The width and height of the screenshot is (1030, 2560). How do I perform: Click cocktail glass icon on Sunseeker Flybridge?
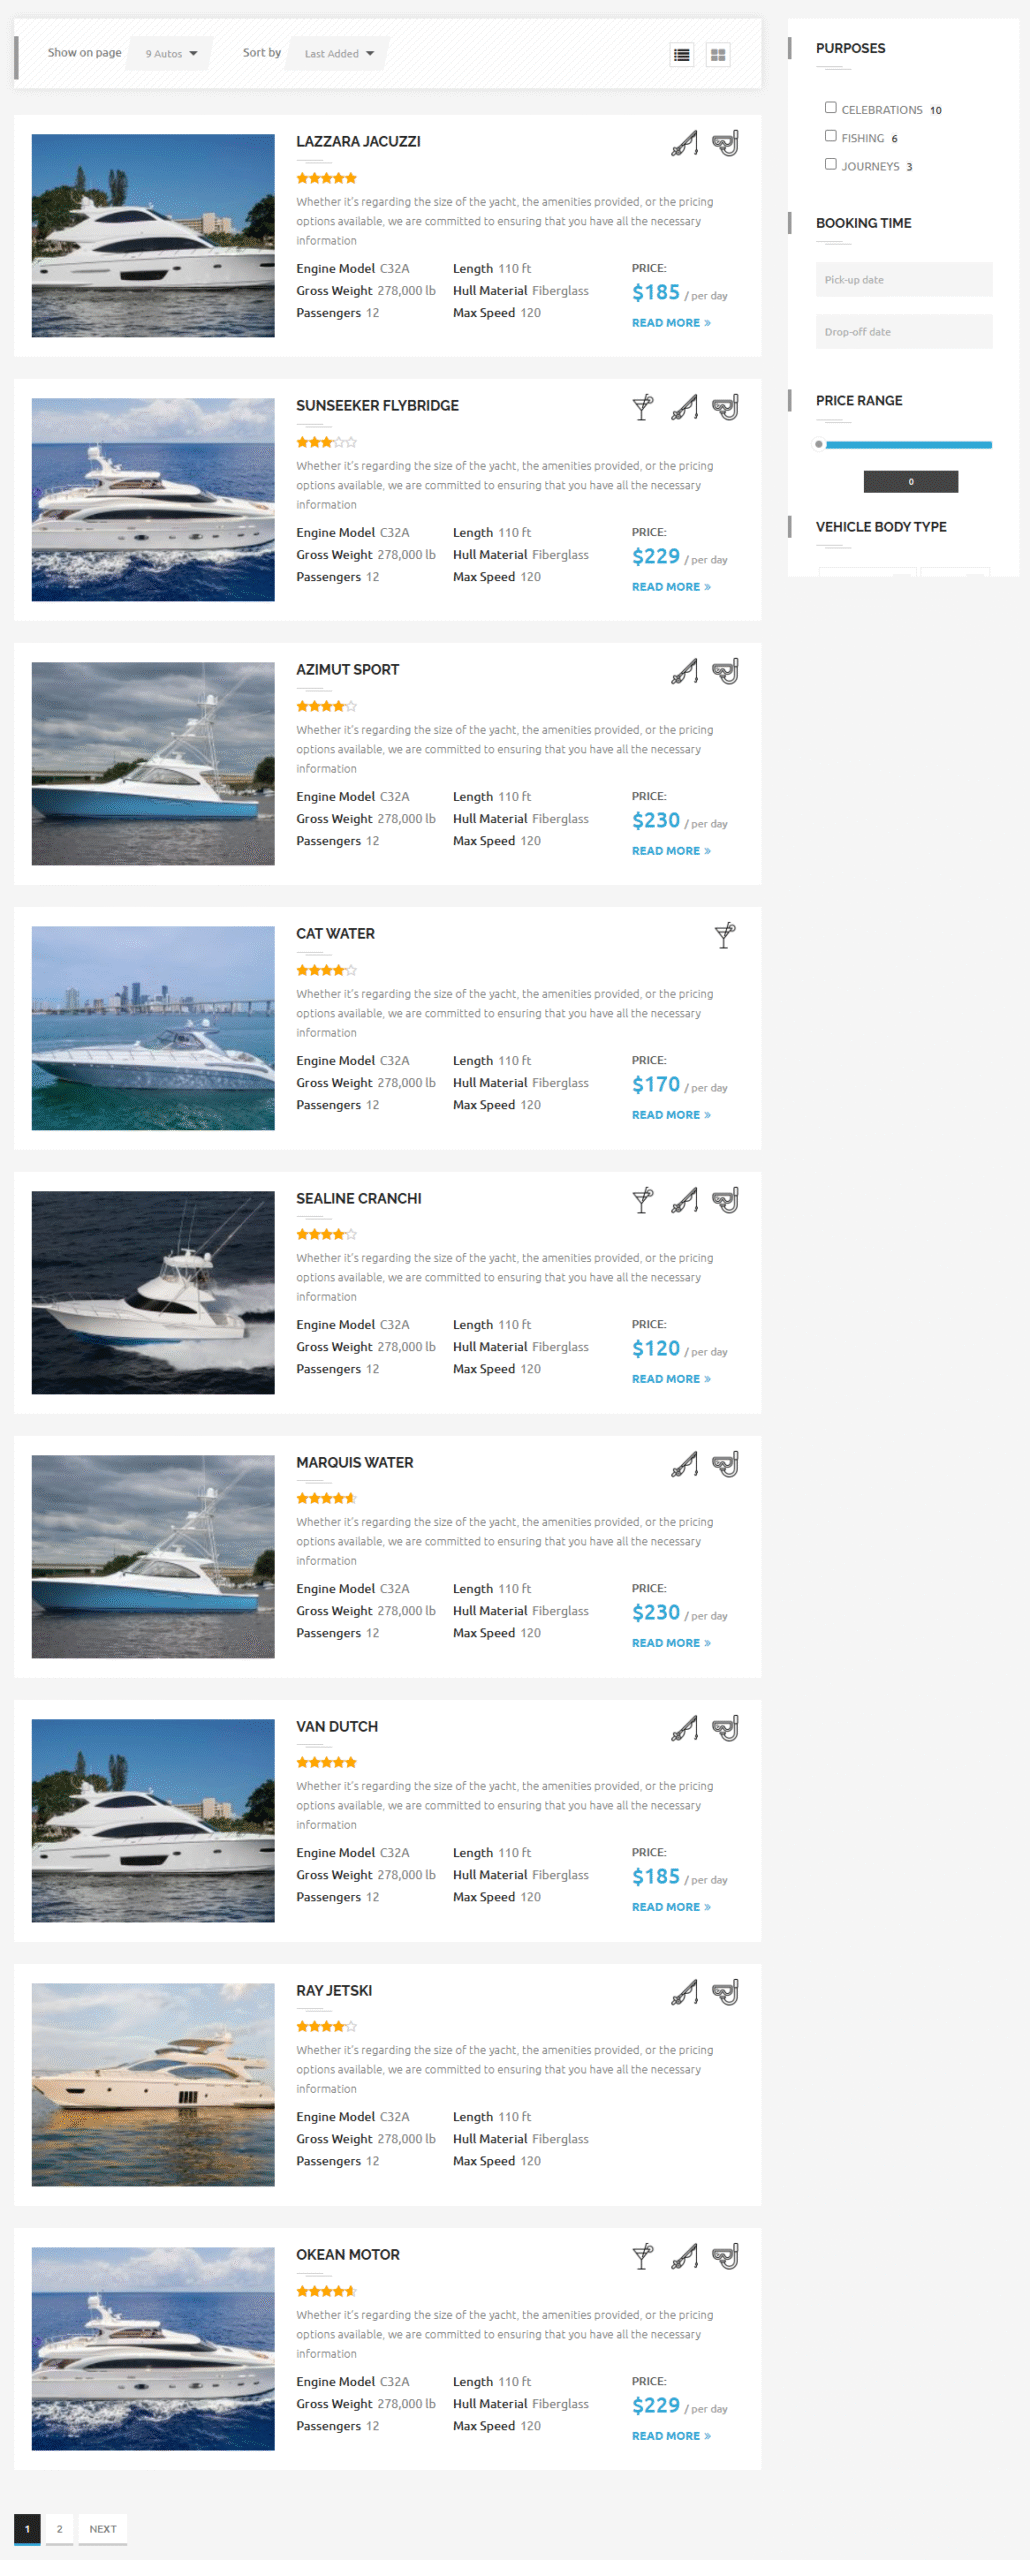click(643, 408)
